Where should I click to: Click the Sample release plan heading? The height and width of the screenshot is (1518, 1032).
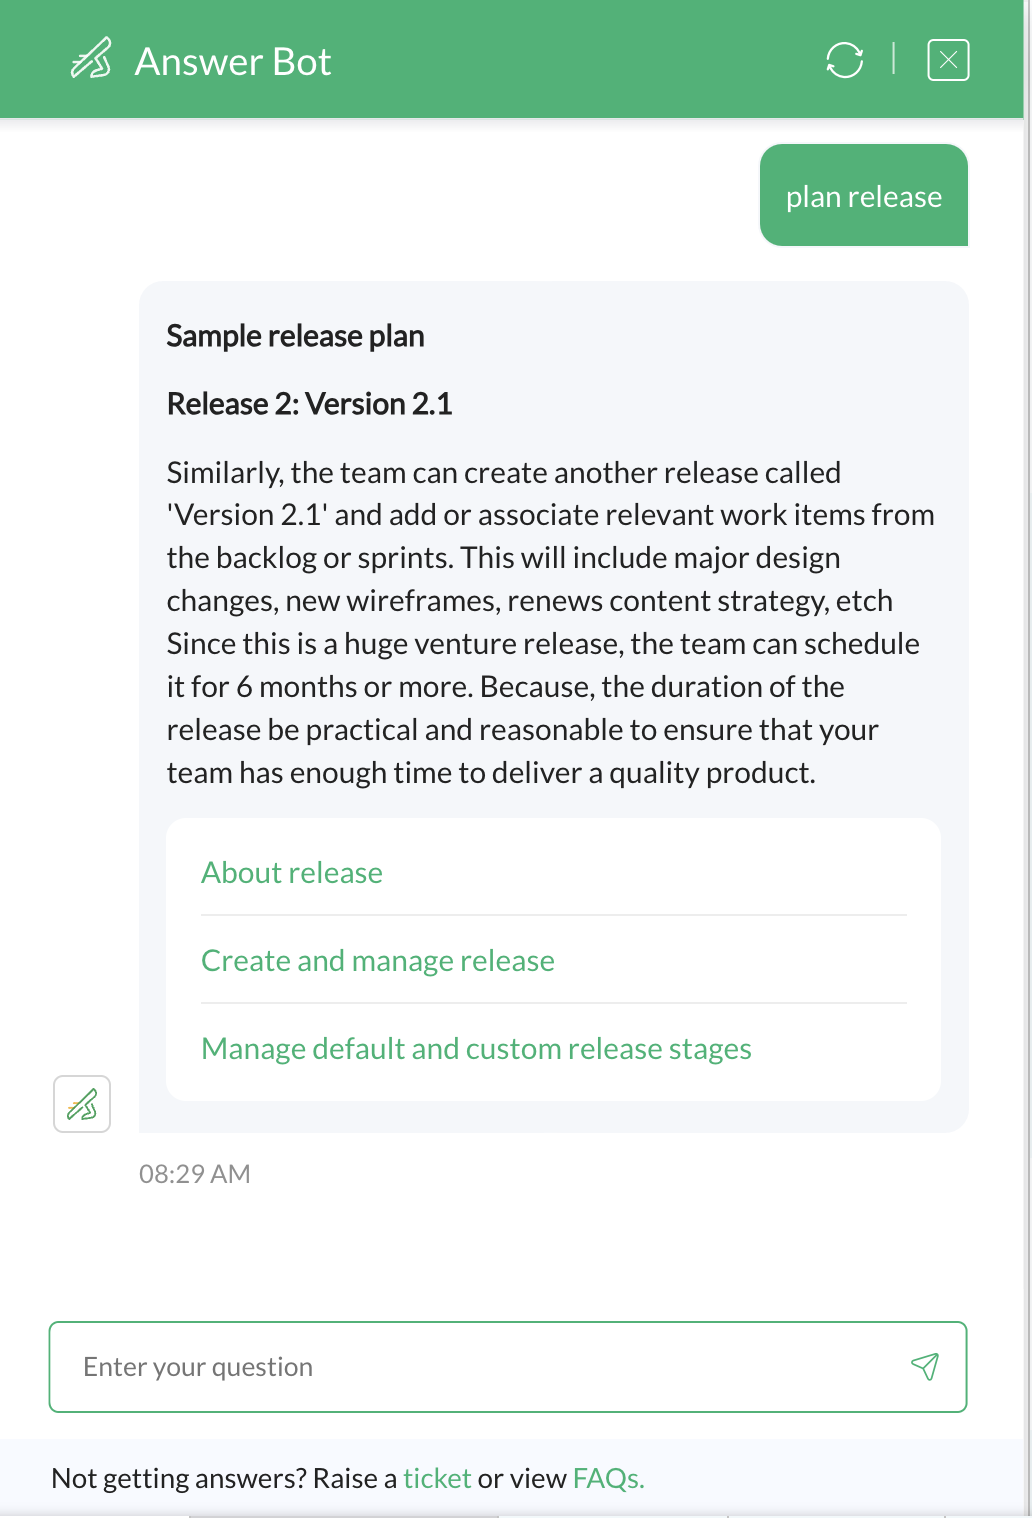[295, 336]
